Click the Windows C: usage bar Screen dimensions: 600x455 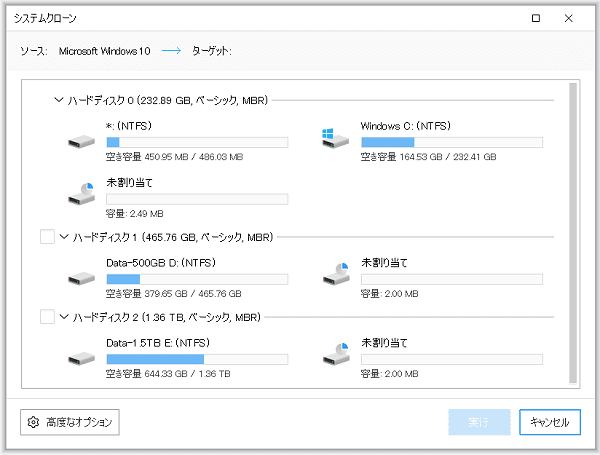pos(451,142)
